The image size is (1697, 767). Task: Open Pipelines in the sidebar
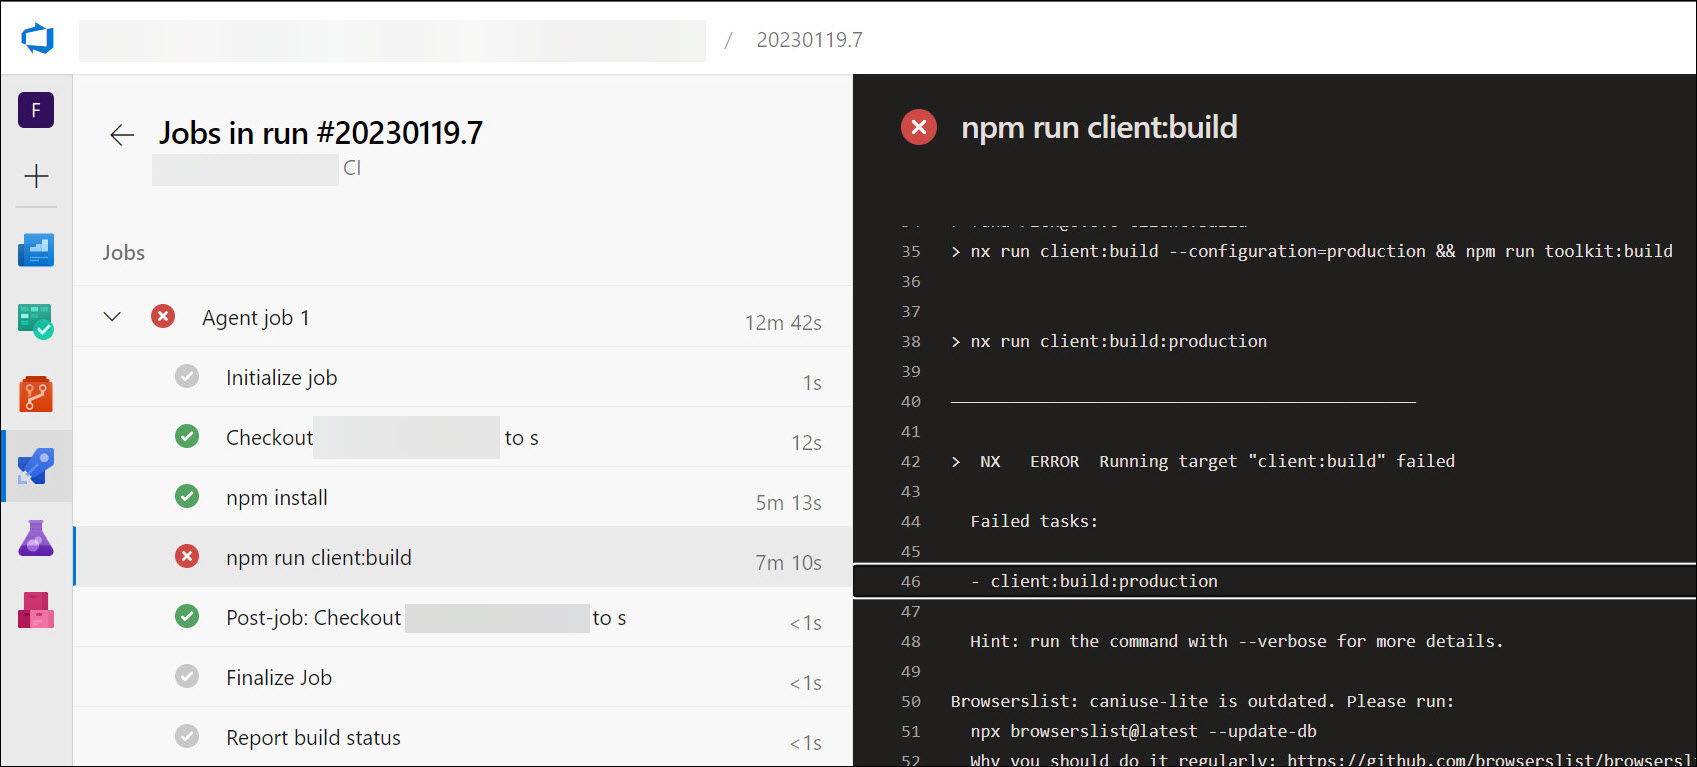coord(36,466)
